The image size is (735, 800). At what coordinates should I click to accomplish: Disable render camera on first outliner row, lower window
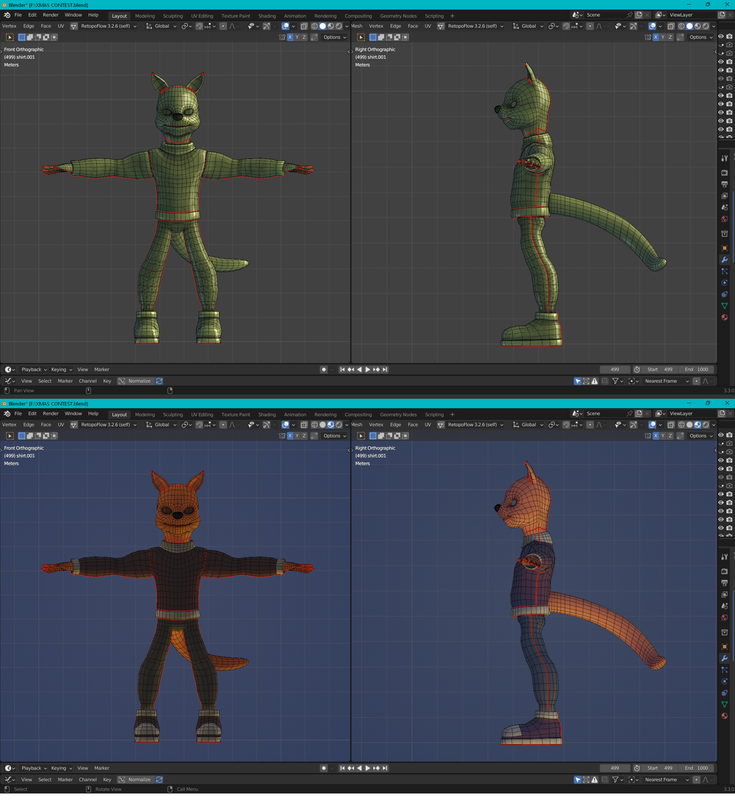(x=729, y=435)
